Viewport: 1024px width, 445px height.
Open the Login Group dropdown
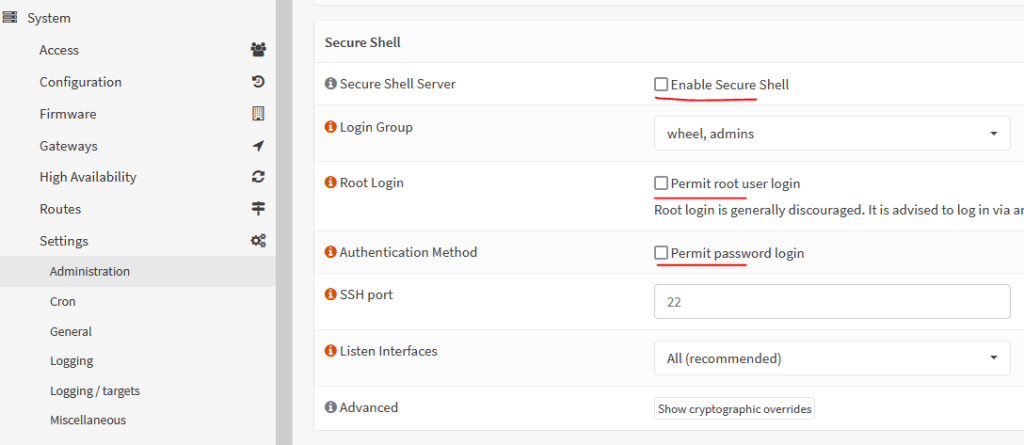click(x=832, y=133)
